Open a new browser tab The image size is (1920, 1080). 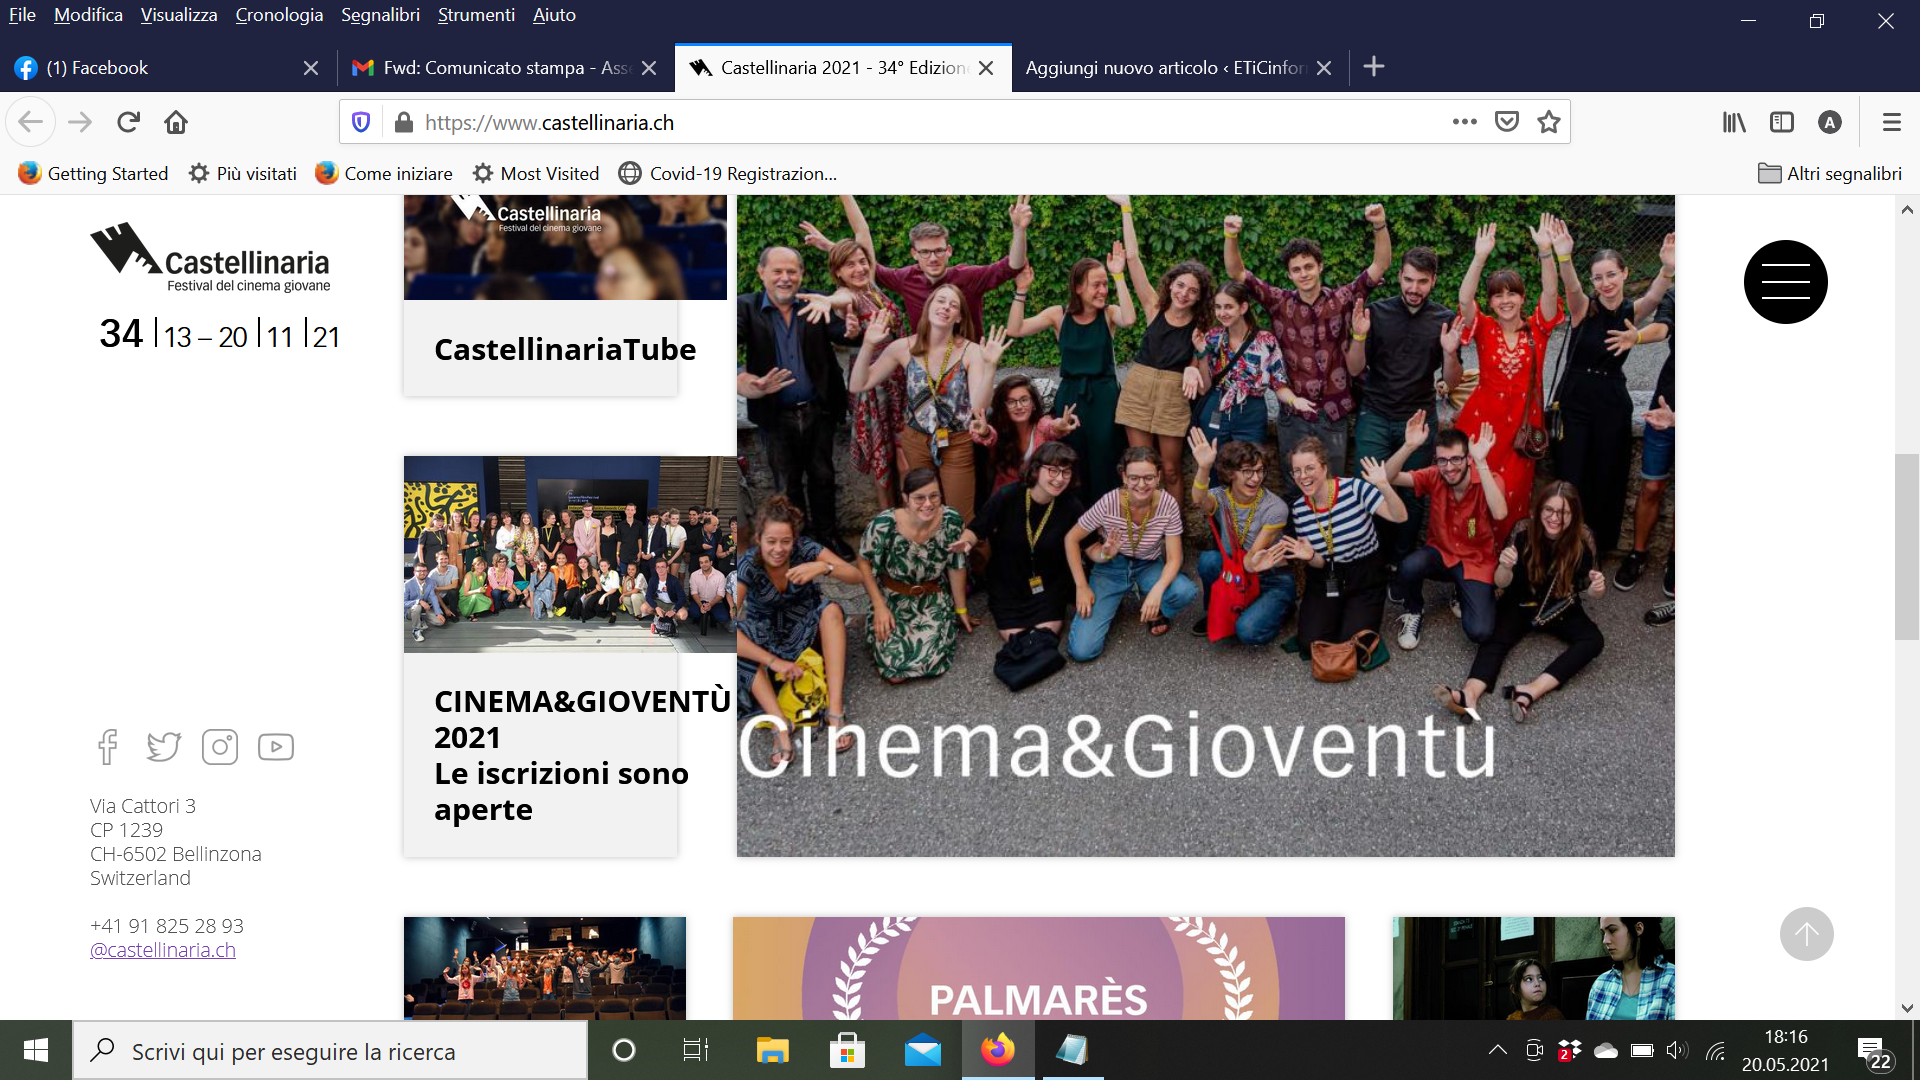pyautogui.click(x=1374, y=67)
